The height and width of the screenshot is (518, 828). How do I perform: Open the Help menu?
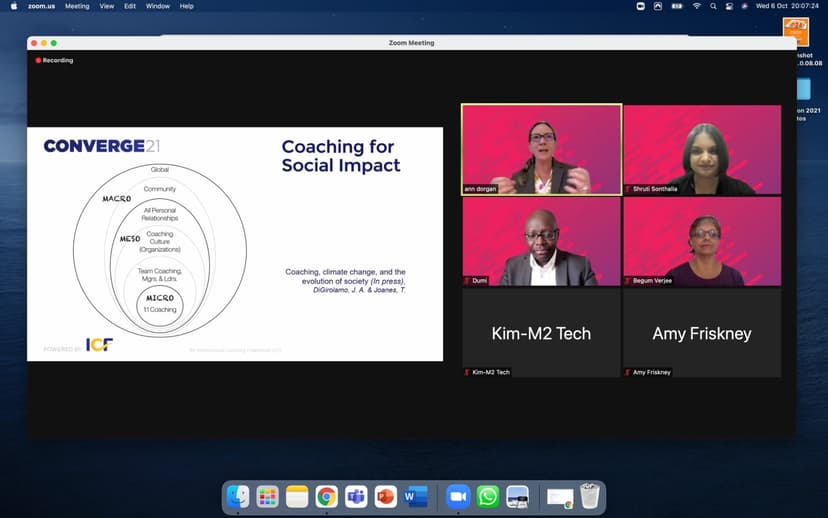tap(186, 6)
